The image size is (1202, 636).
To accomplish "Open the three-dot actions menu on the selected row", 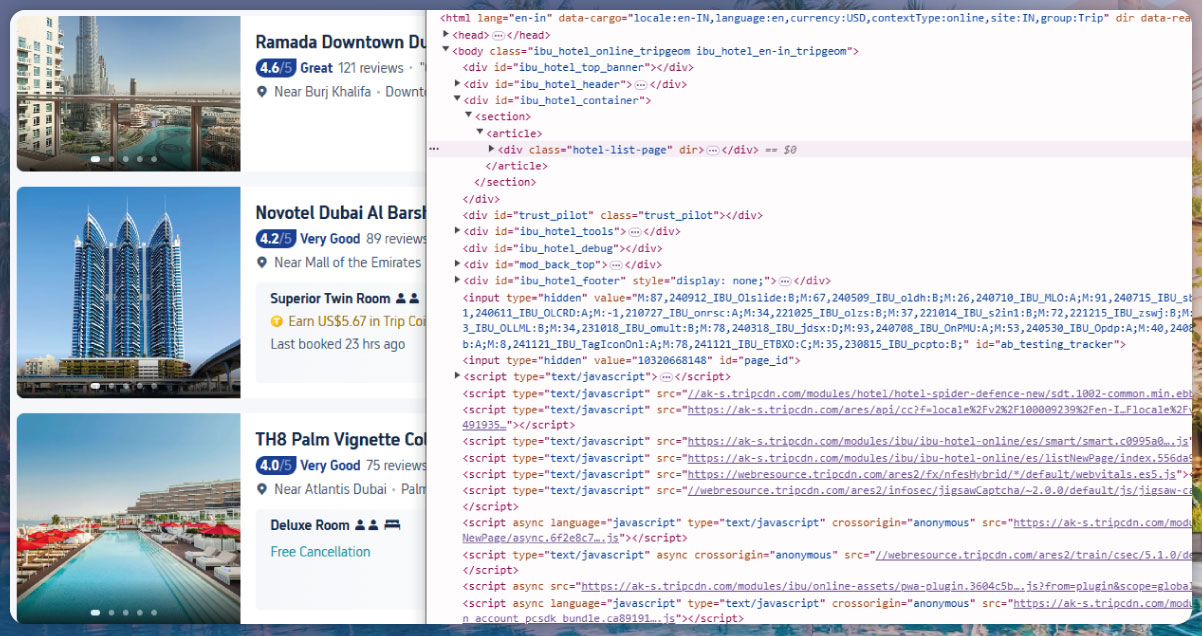I will (x=434, y=149).
